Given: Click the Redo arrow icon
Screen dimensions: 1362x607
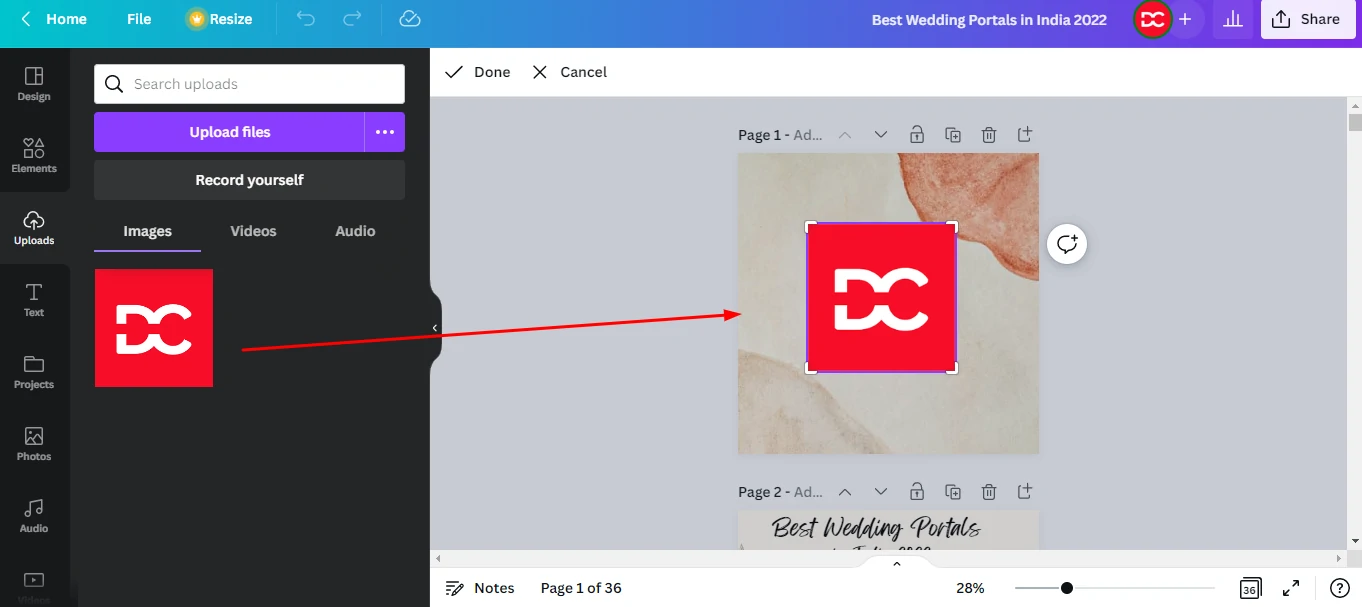Looking at the screenshot, I should coord(352,19).
